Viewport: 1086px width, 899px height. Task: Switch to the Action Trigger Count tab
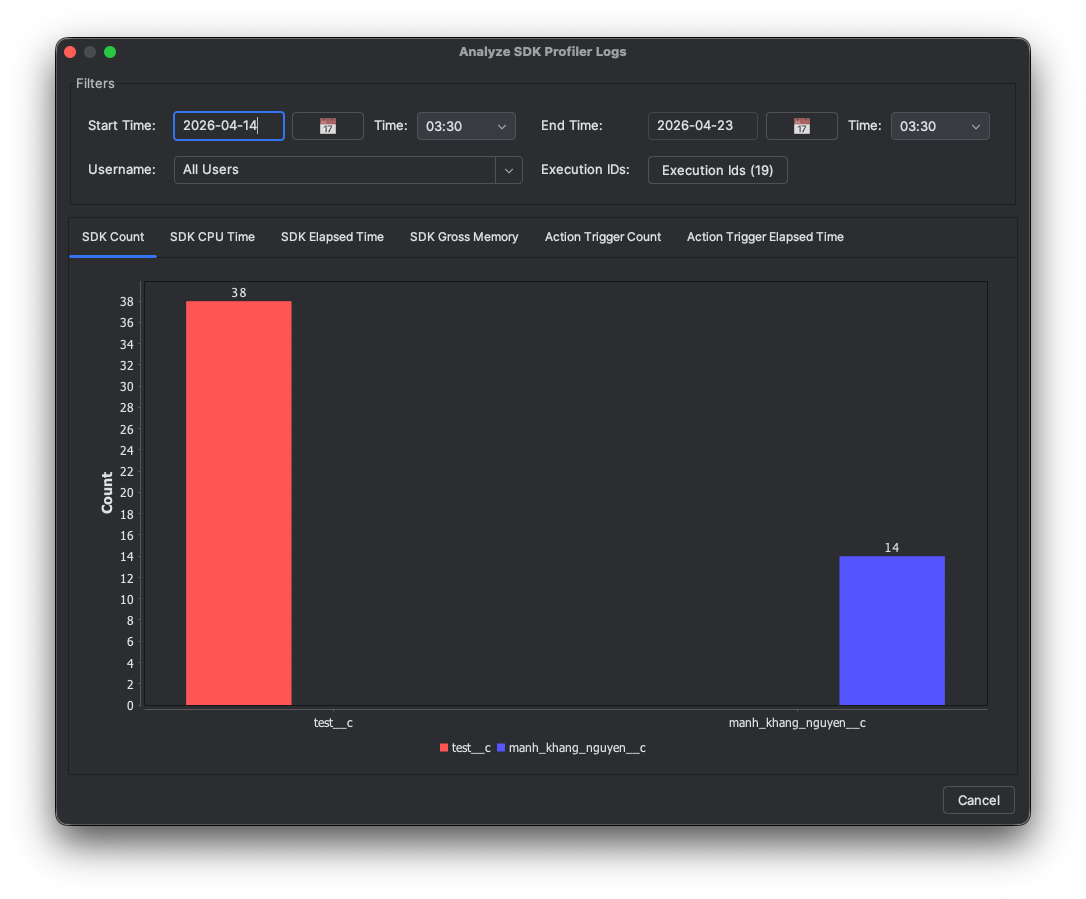(x=603, y=237)
